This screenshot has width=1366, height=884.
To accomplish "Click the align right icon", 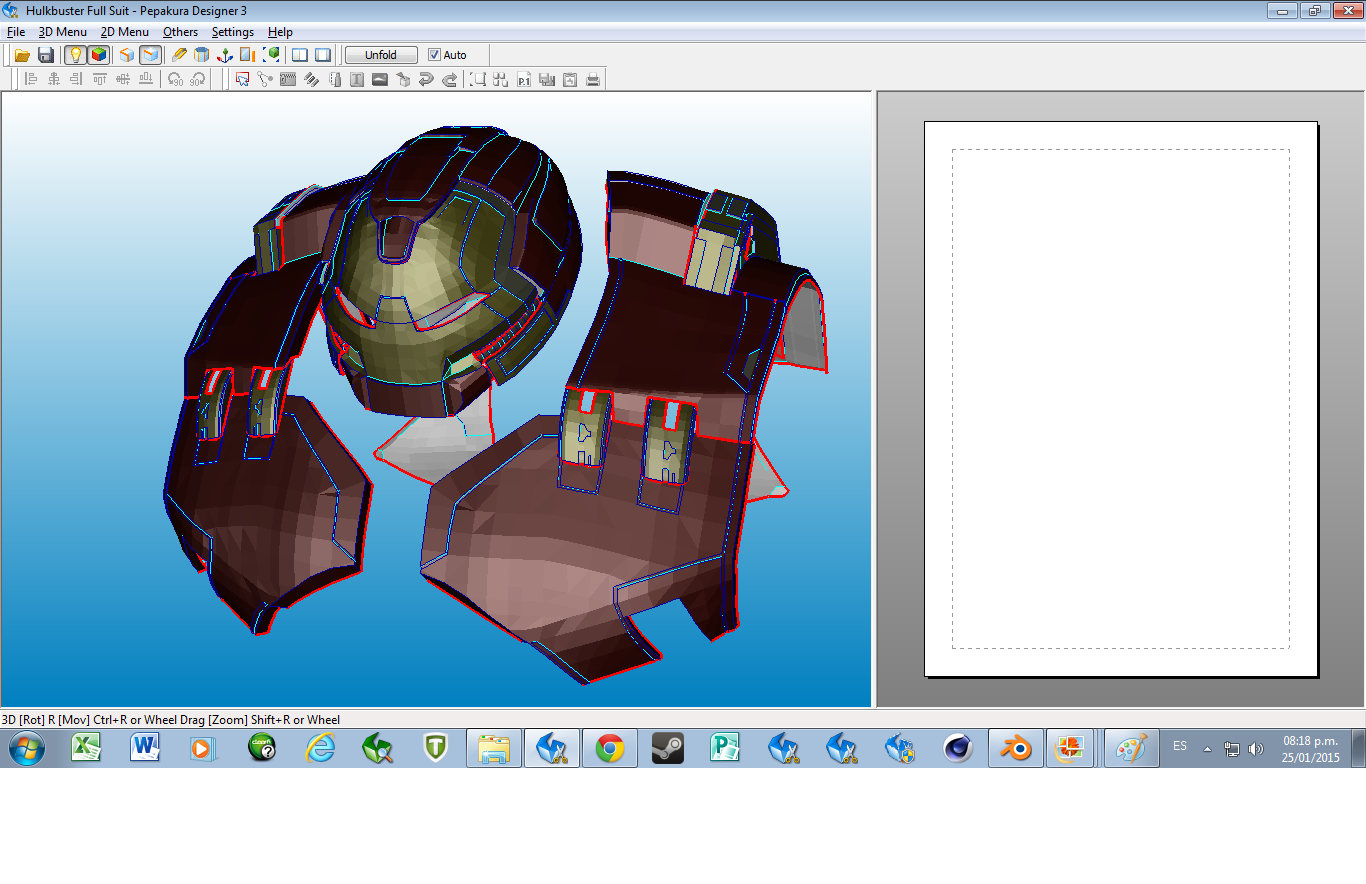I will (77, 79).
